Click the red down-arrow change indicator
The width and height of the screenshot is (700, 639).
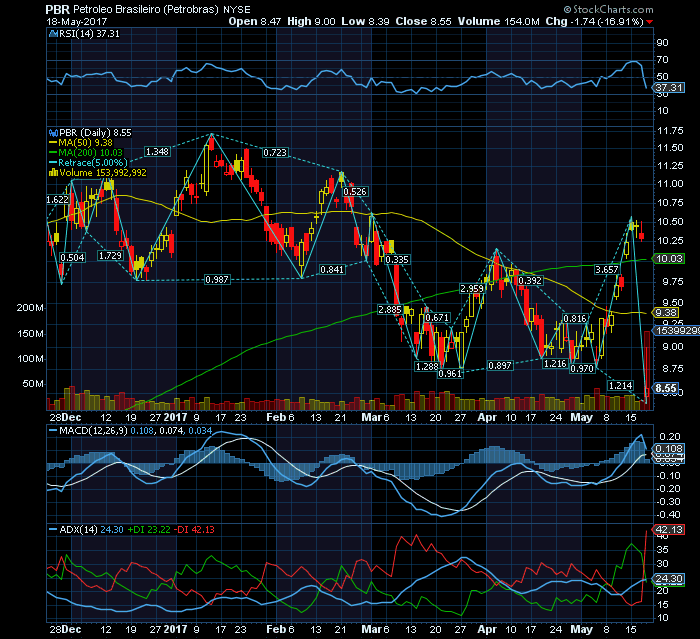650,22
